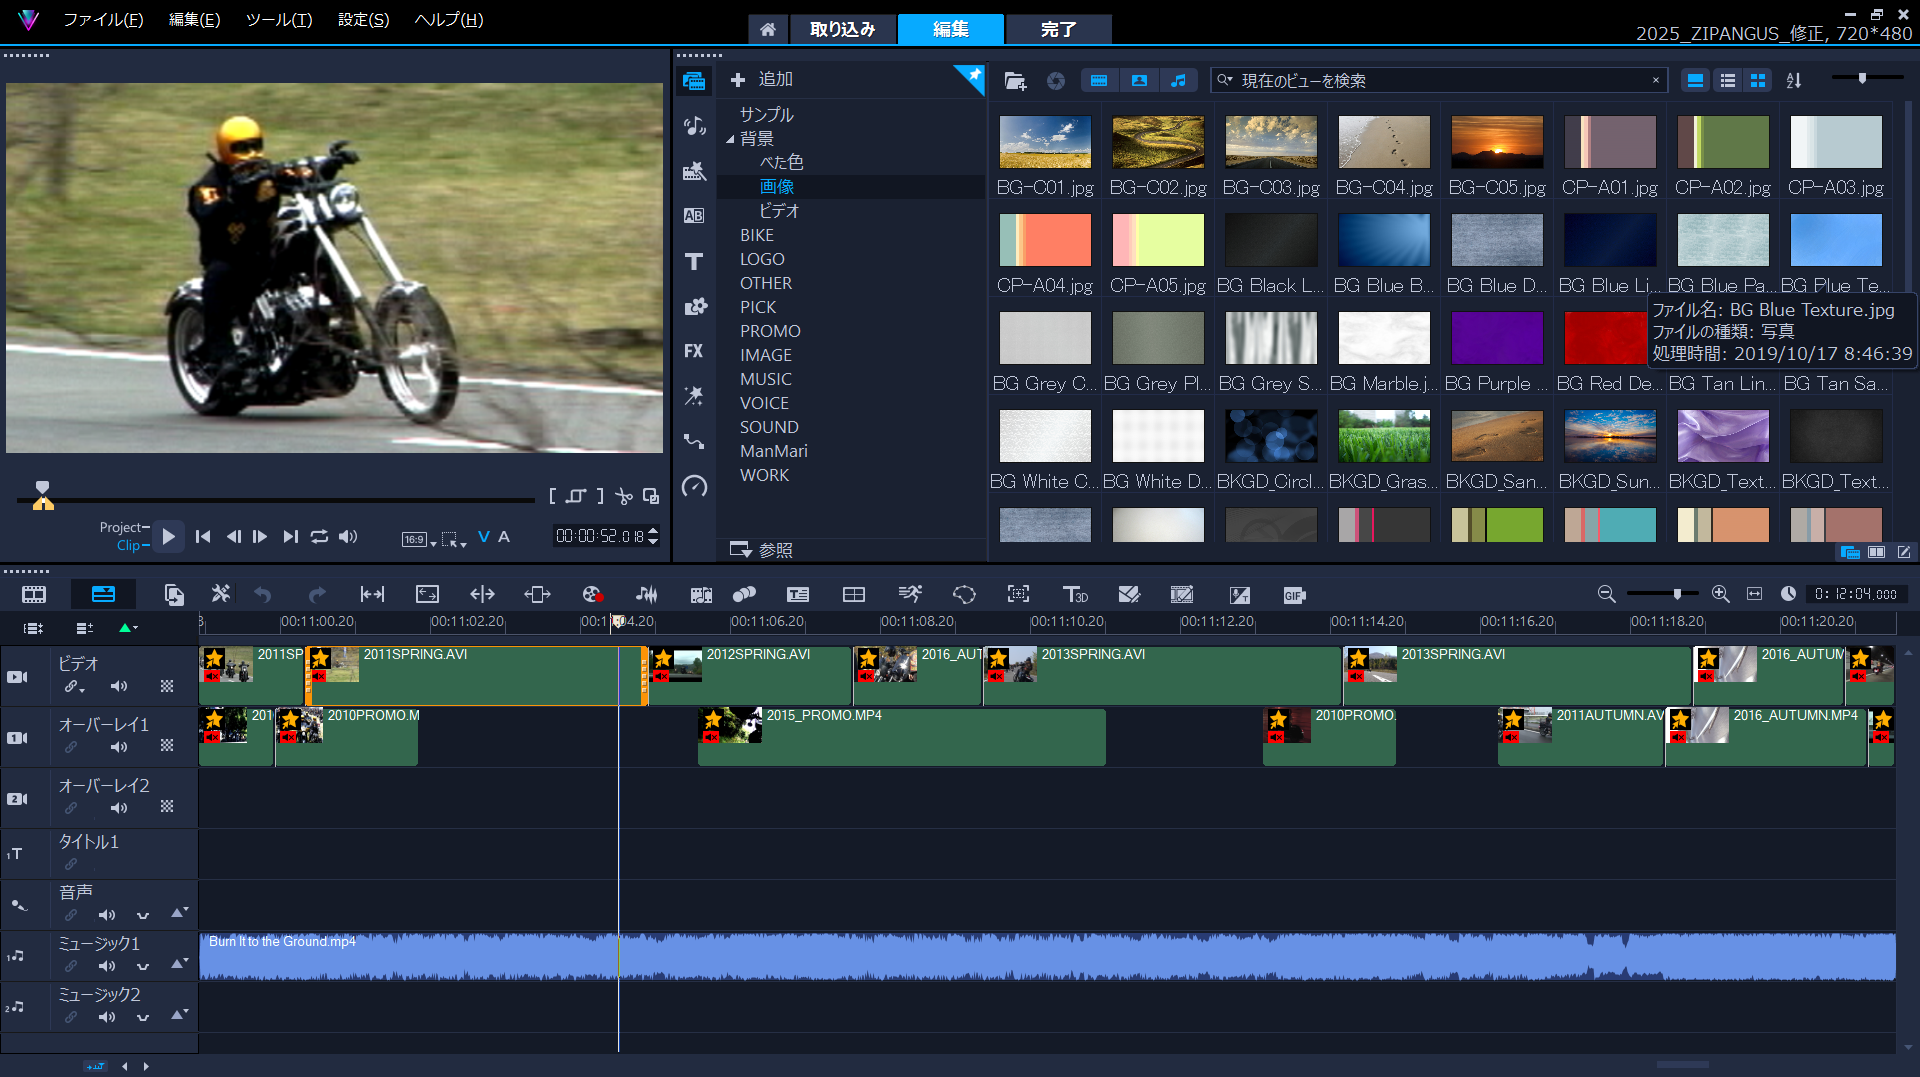1920x1077 pixels.
Task: Sort library clips with sort icon
Action: [x=1794, y=80]
